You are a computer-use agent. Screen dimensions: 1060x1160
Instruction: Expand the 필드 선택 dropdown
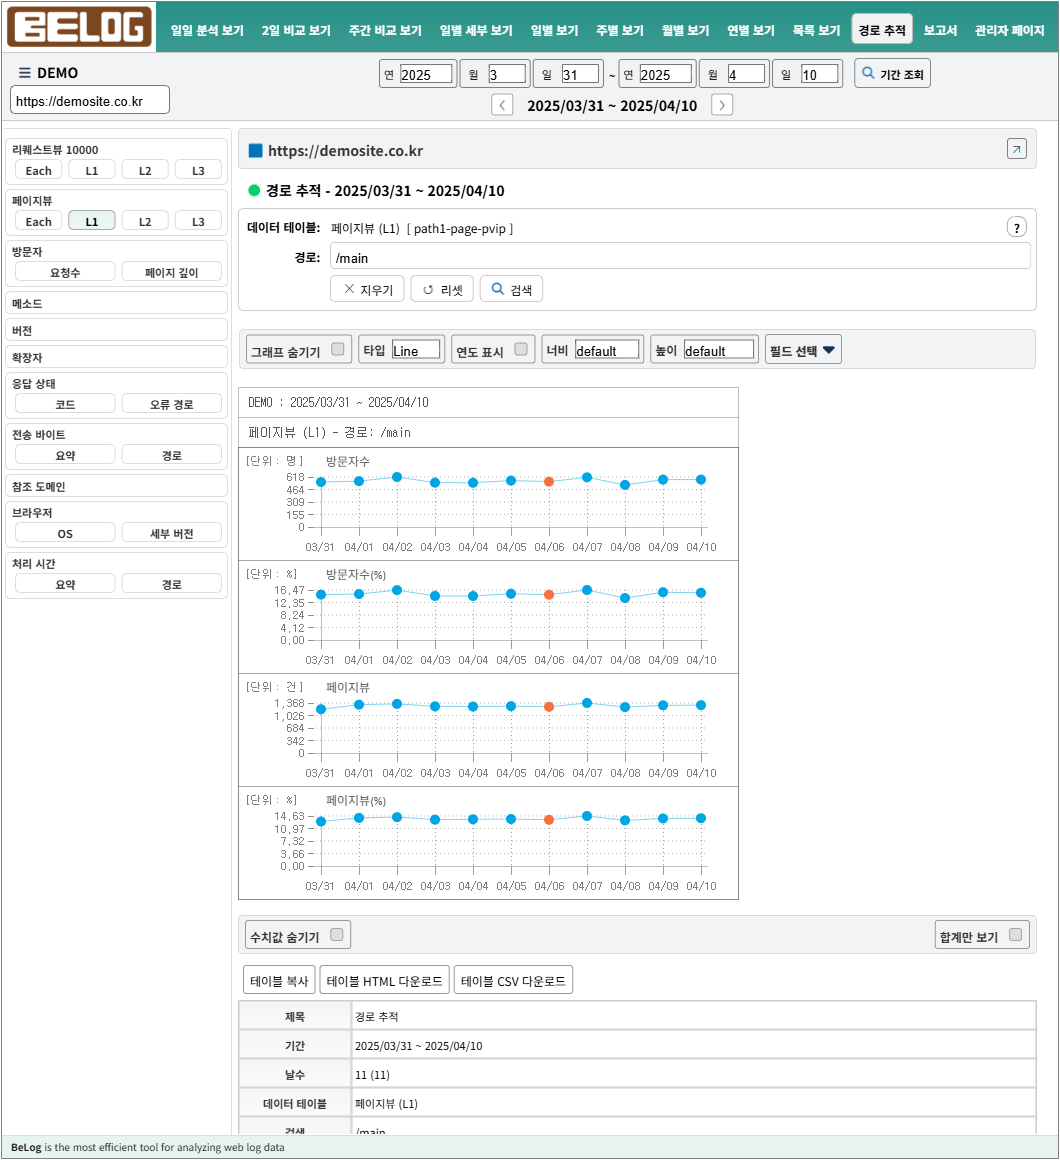(x=803, y=350)
